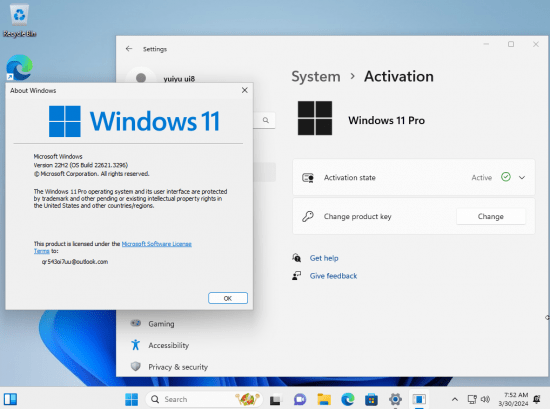Click the About Windows taskbar icon
Image resolution: width=550 pixels, height=409 pixels.
[x=419, y=400]
